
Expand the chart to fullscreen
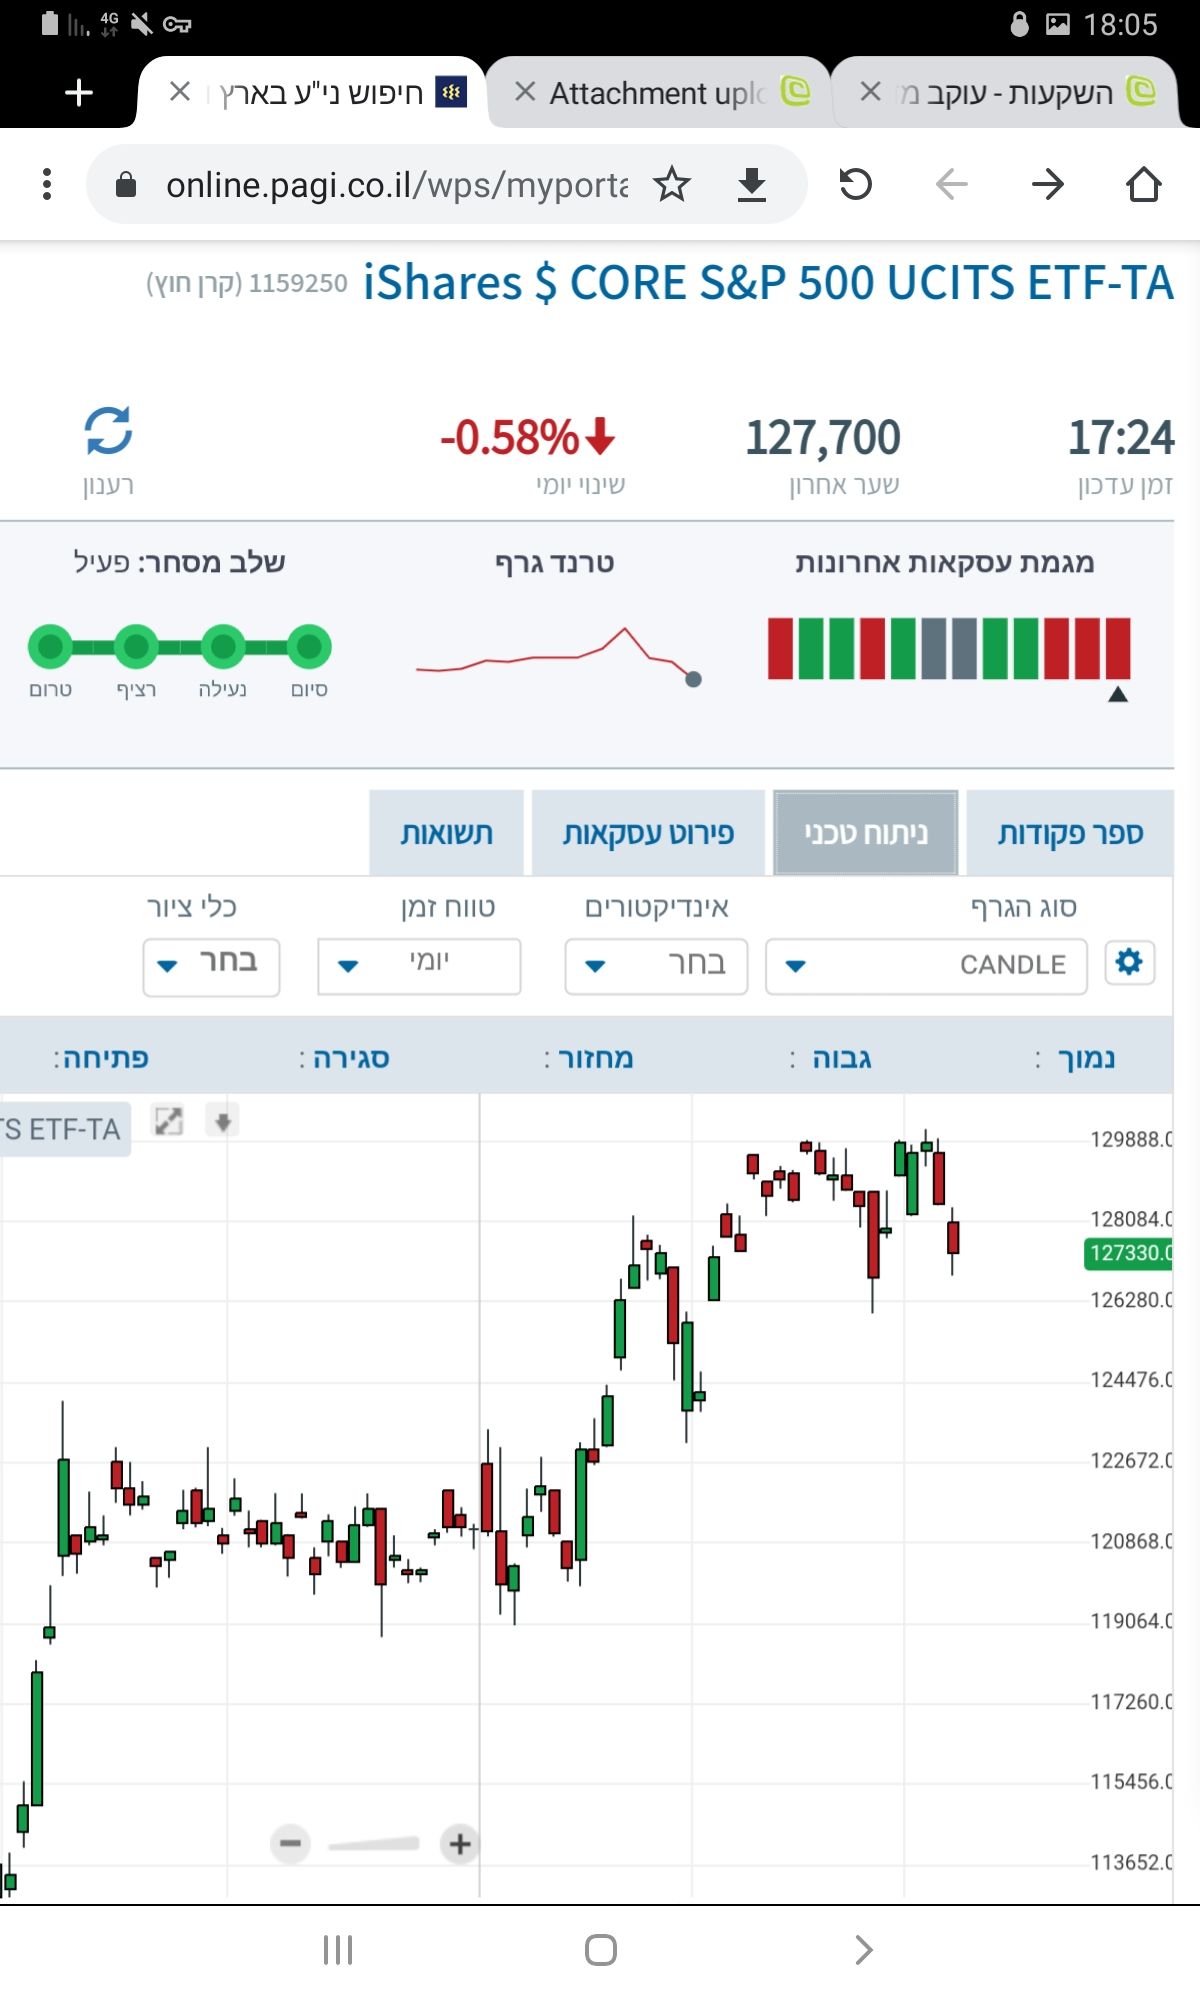pos(168,1121)
